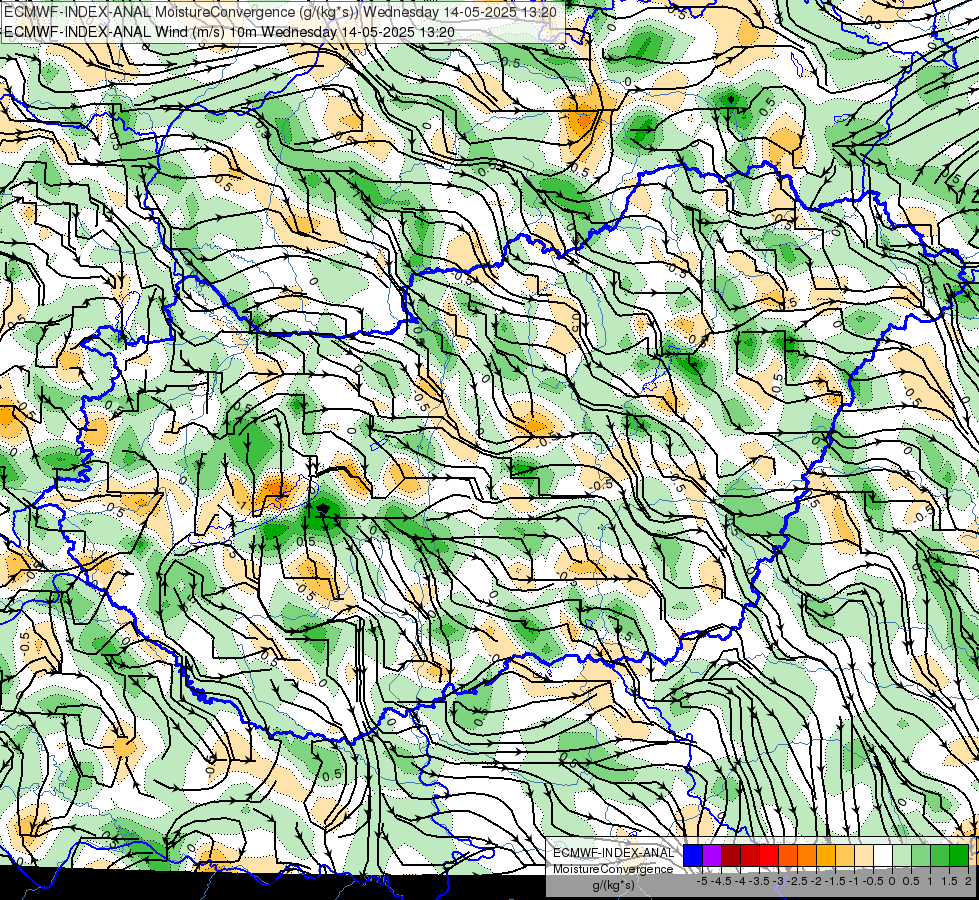The height and width of the screenshot is (900, 979).
Task: Click the -2.5 value on legend scale
Action: (797, 881)
